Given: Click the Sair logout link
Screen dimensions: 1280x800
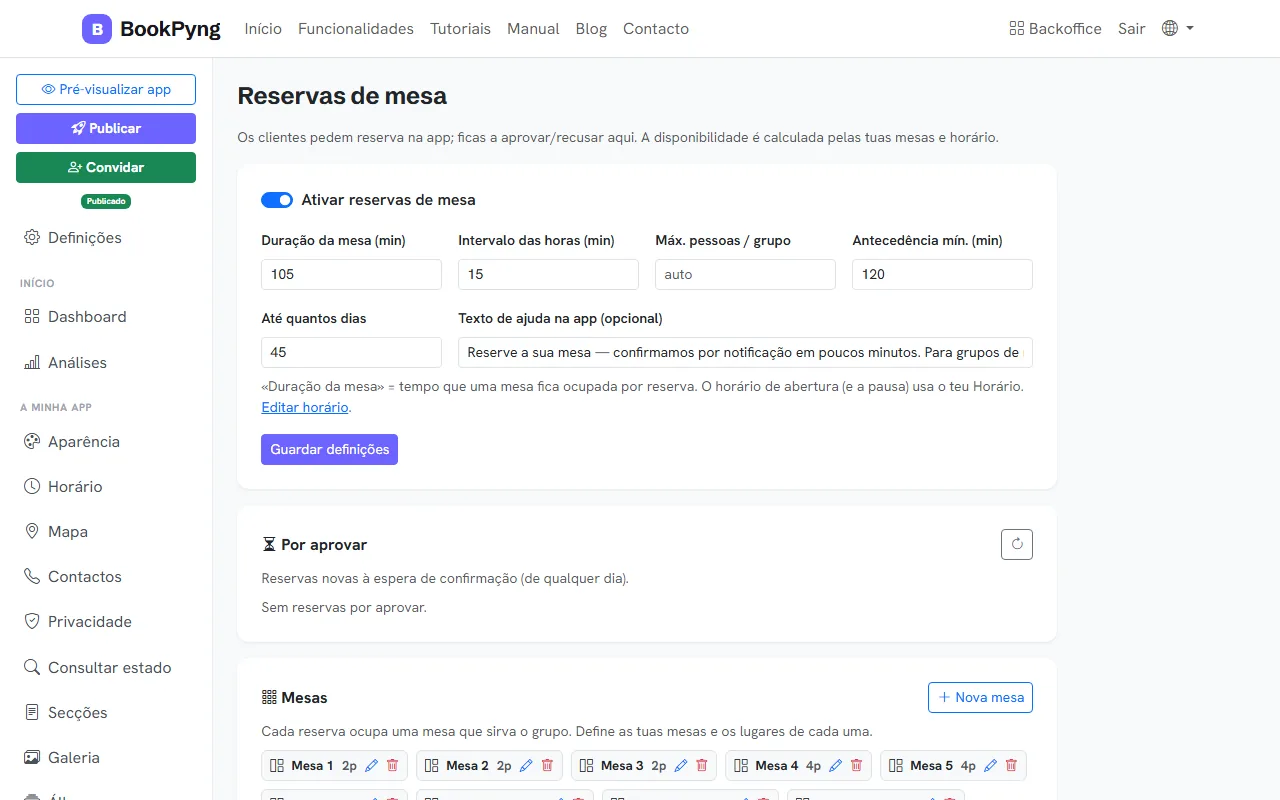Looking at the screenshot, I should point(1131,29).
